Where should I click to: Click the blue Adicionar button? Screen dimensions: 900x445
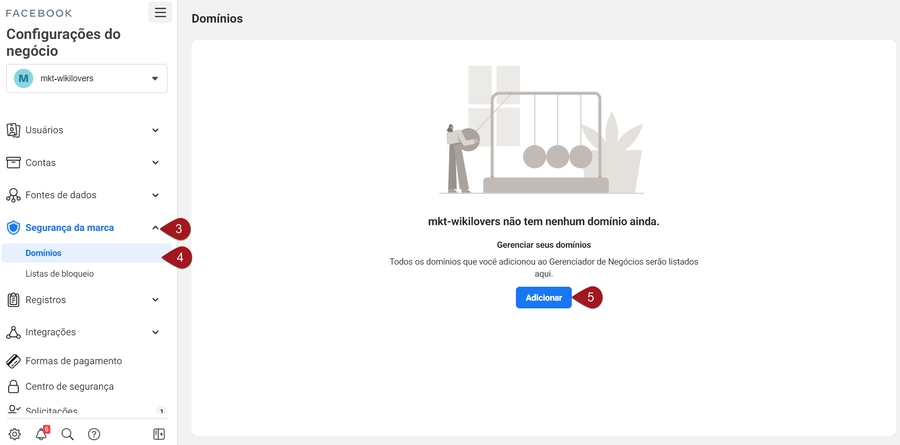pyautogui.click(x=543, y=298)
